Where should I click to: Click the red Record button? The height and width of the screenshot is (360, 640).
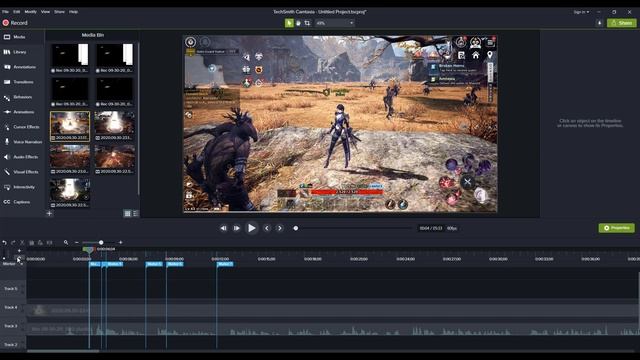point(15,23)
